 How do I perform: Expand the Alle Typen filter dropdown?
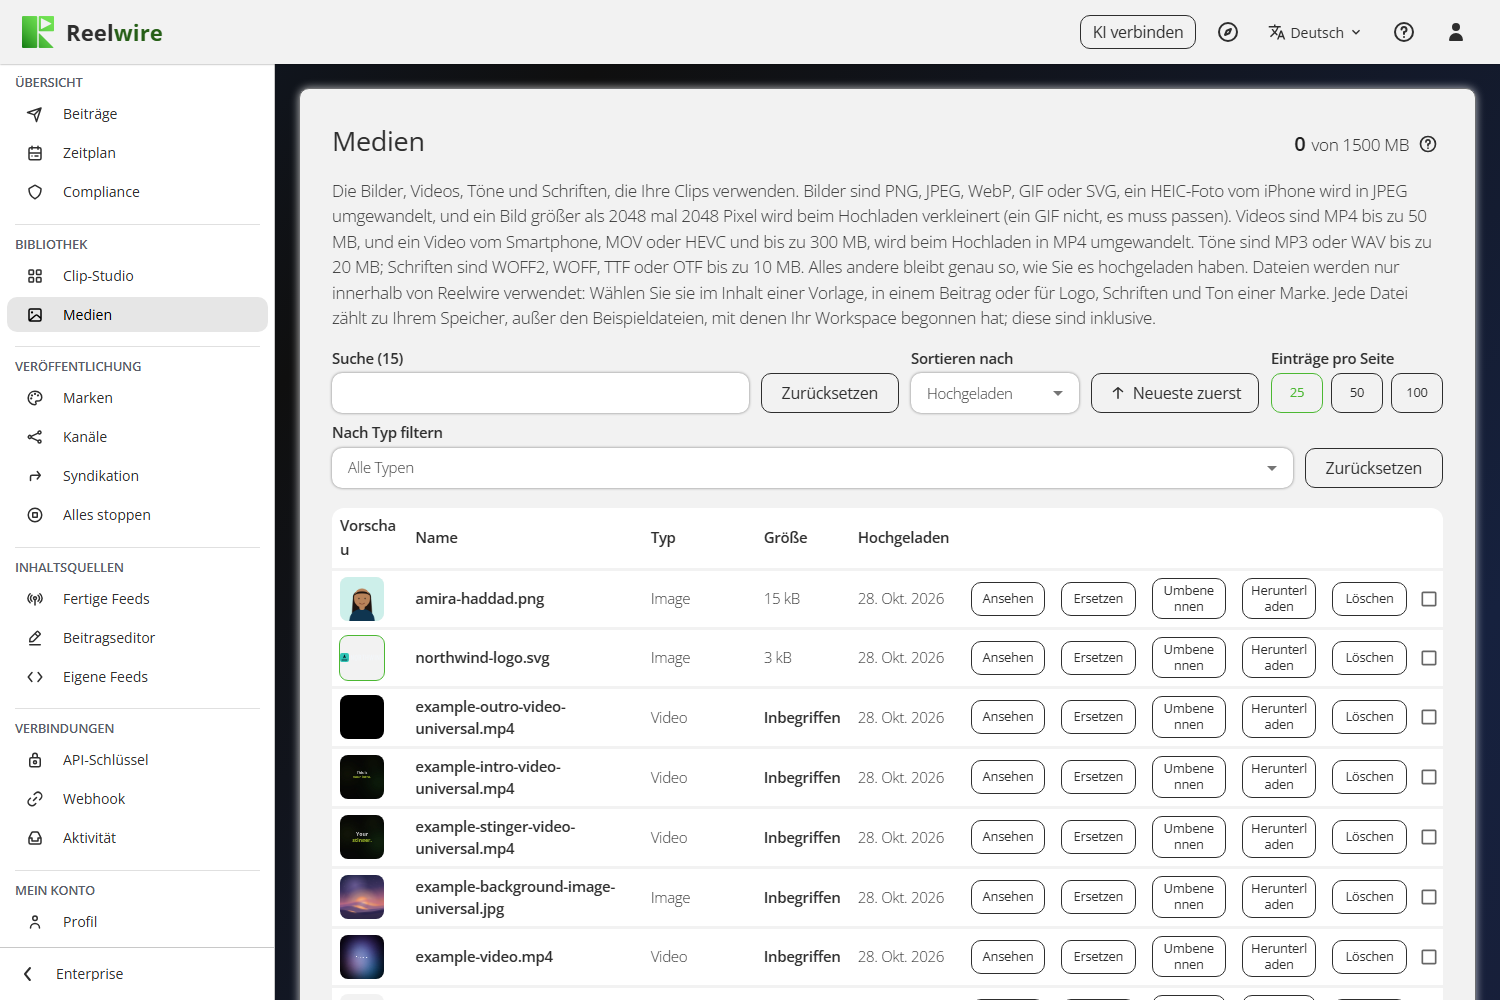pyautogui.click(x=812, y=468)
